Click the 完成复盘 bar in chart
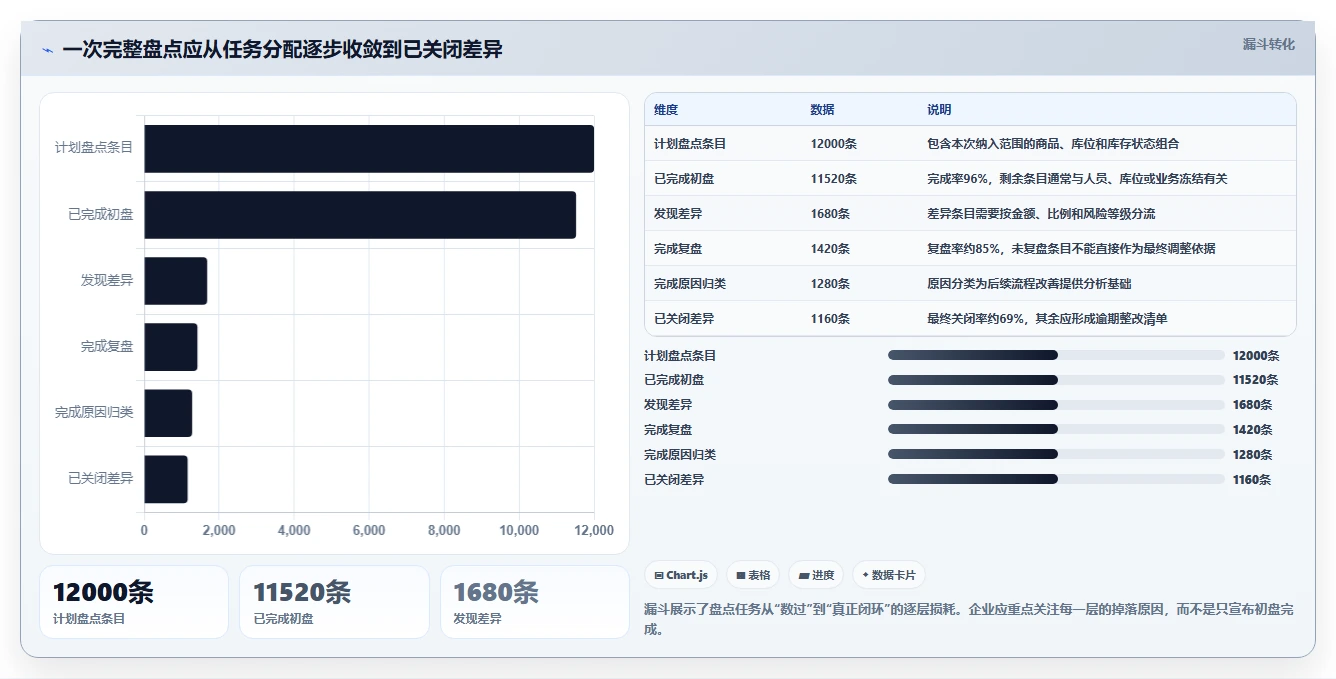 (x=171, y=347)
